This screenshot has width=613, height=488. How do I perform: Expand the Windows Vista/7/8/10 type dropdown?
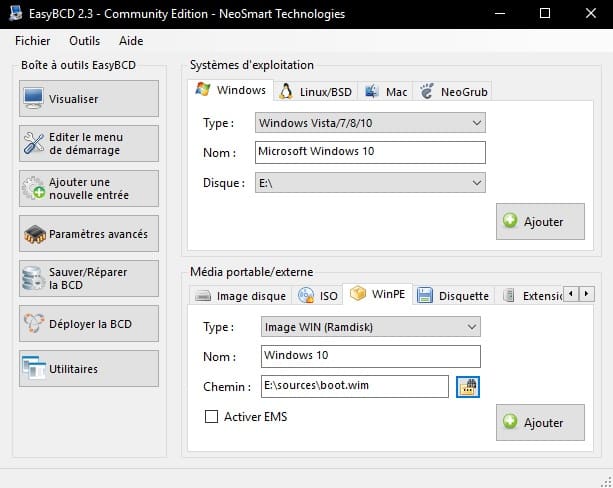[x=370, y=123]
